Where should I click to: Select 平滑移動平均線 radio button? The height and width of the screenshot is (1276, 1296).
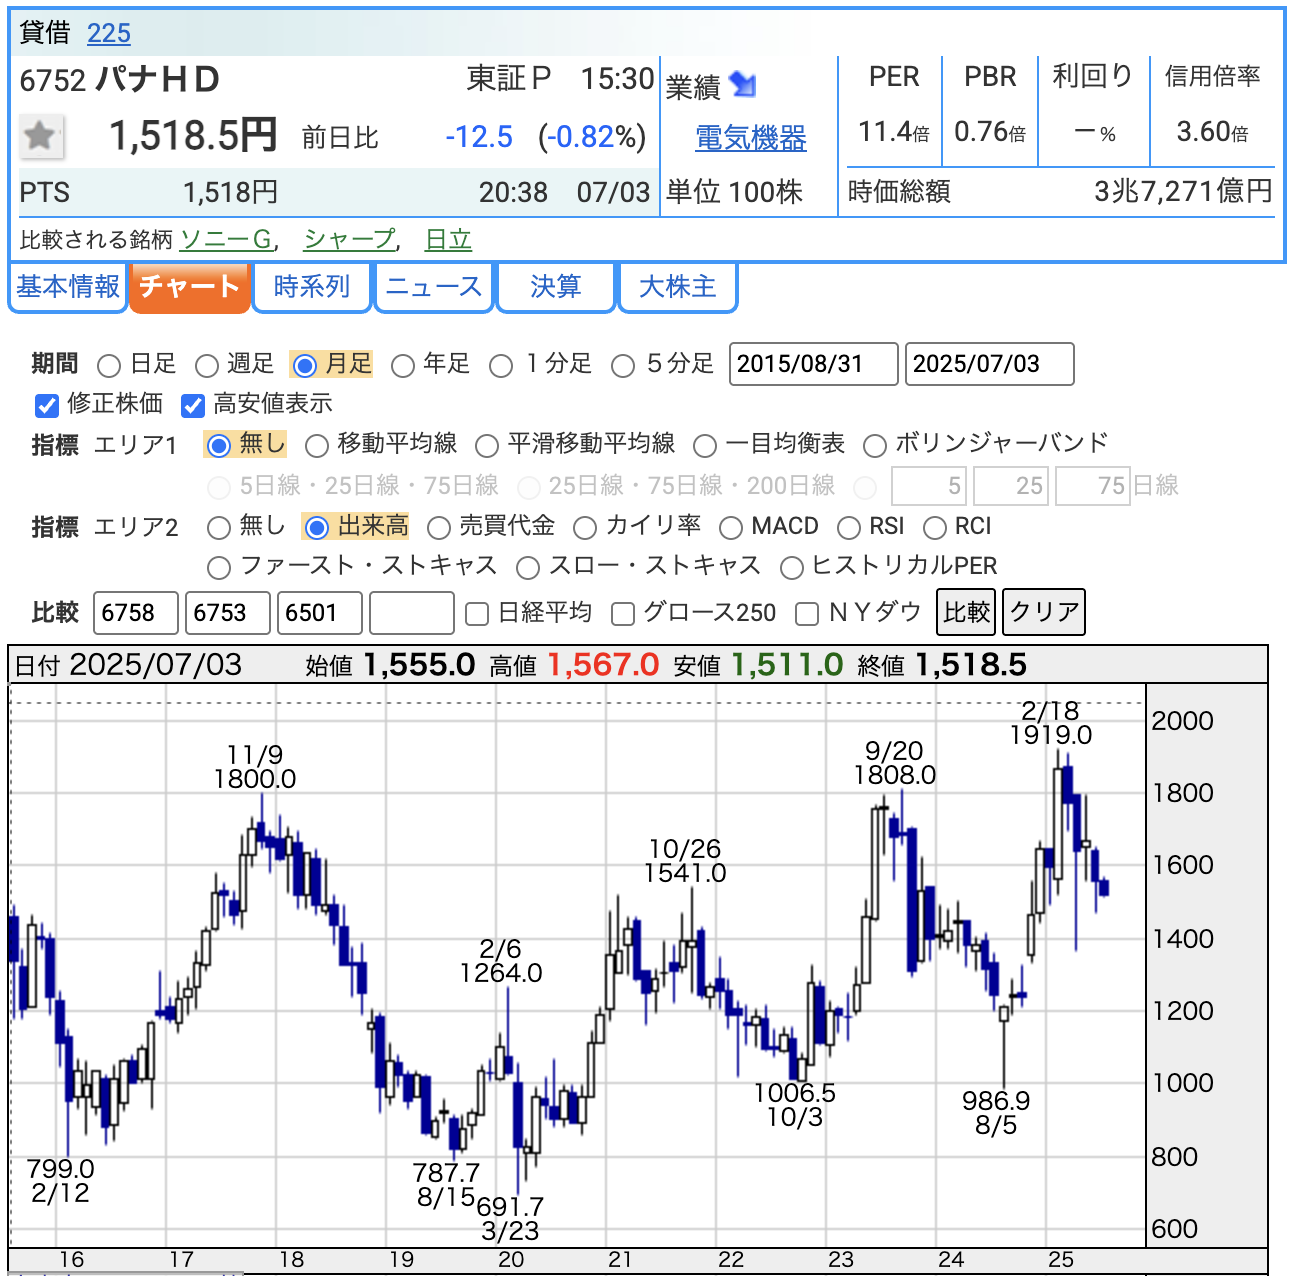[x=487, y=445]
